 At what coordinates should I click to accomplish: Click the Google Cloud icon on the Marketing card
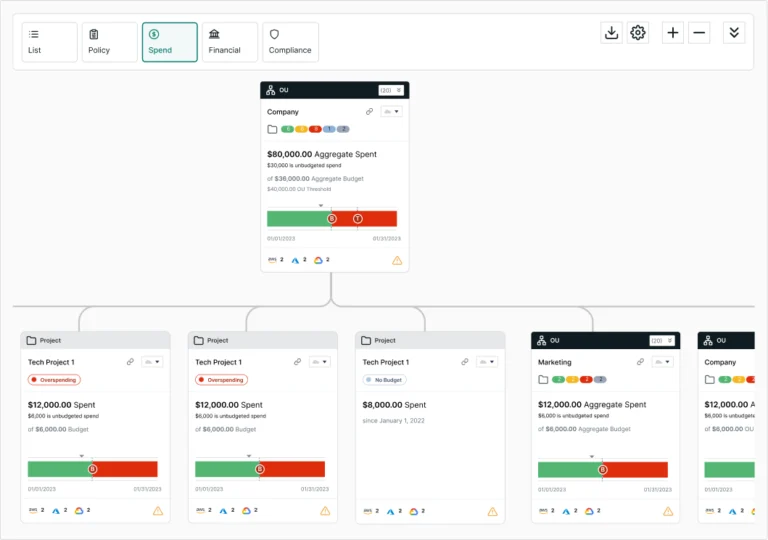[589, 511]
